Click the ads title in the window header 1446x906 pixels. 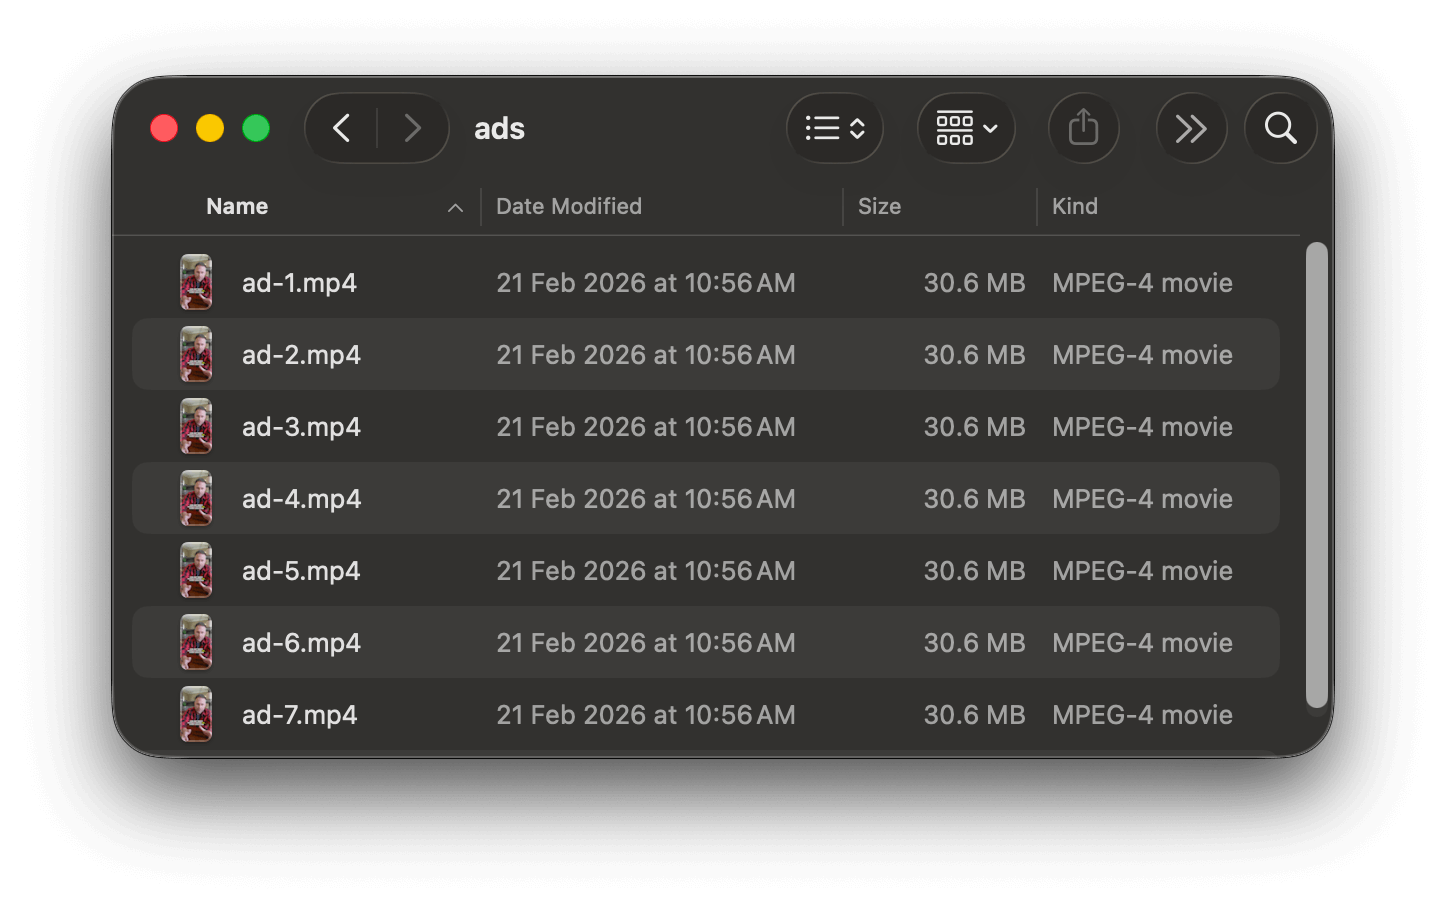pos(499,128)
